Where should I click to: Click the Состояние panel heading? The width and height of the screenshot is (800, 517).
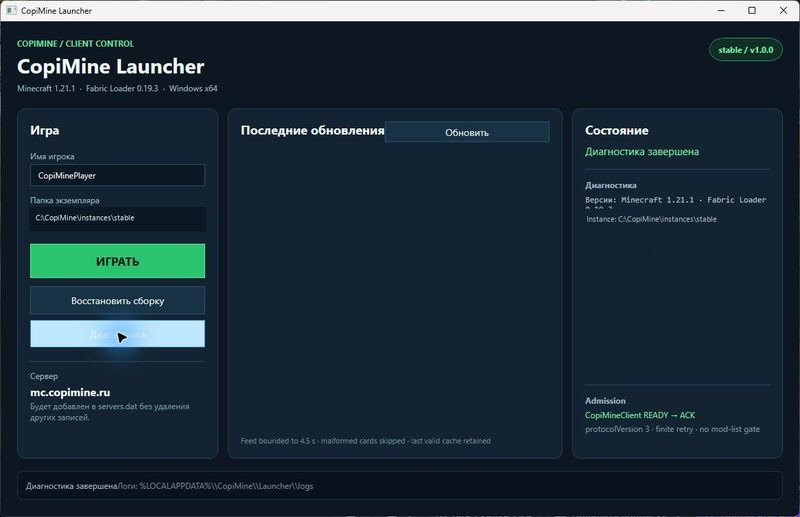click(x=616, y=131)
